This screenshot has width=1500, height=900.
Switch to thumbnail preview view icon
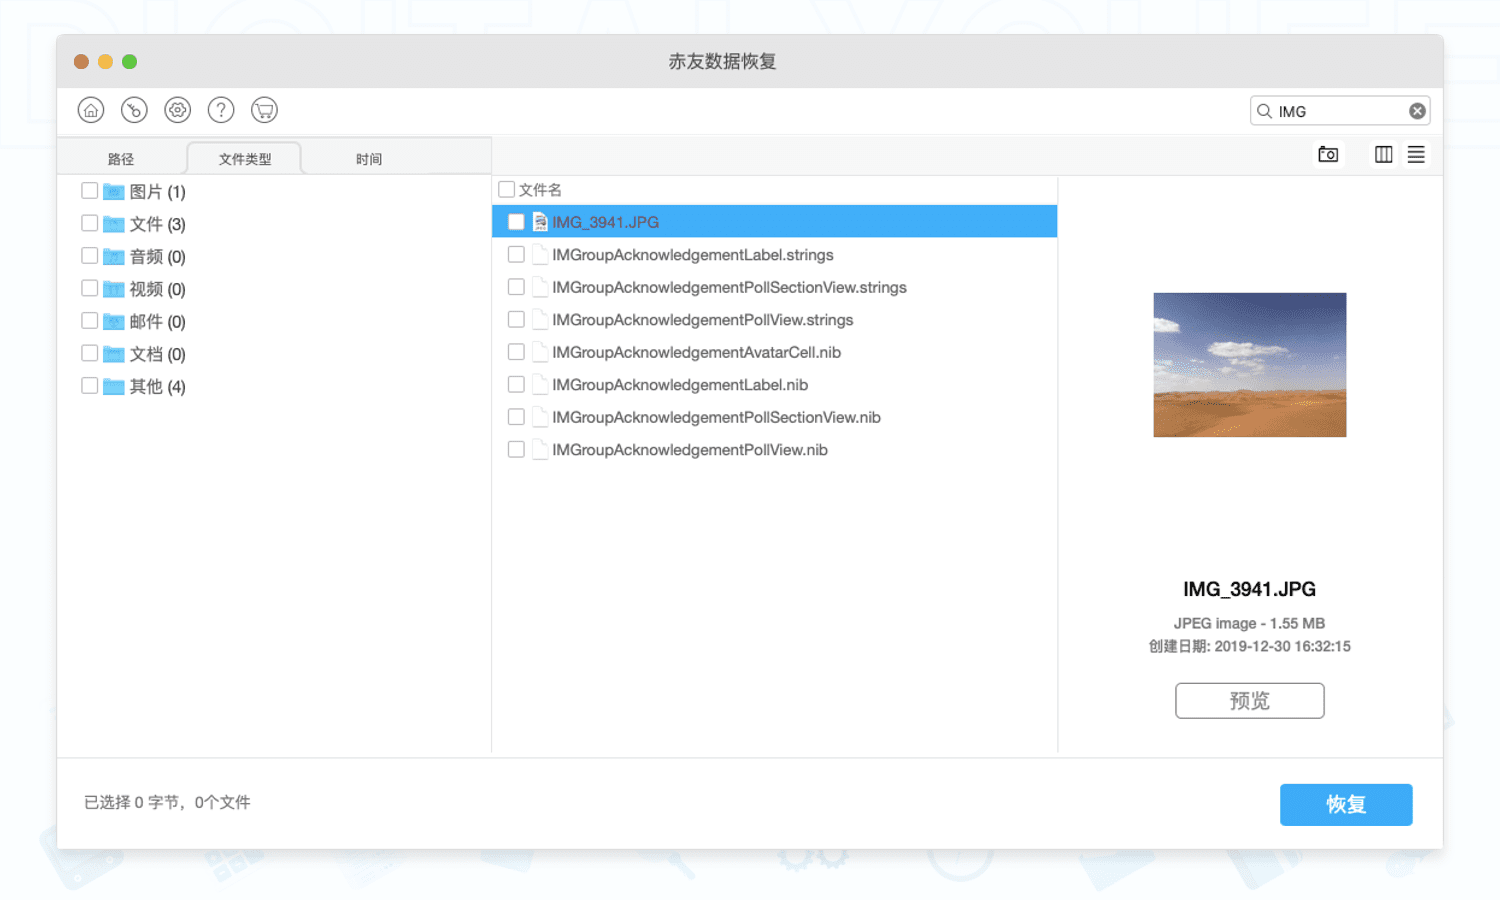[1328, 154]
